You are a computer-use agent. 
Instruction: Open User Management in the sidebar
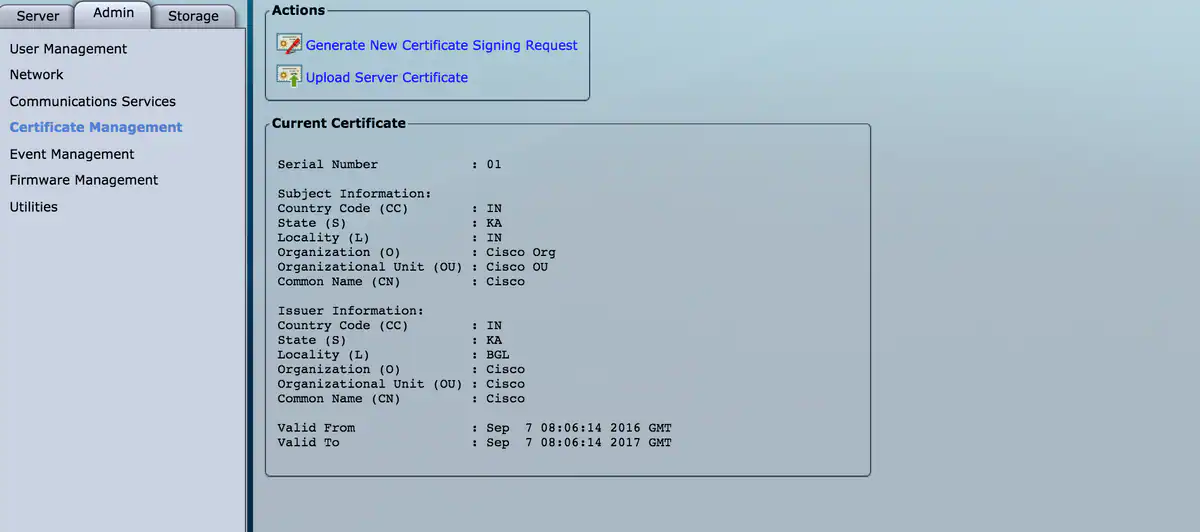coord(68,48)
